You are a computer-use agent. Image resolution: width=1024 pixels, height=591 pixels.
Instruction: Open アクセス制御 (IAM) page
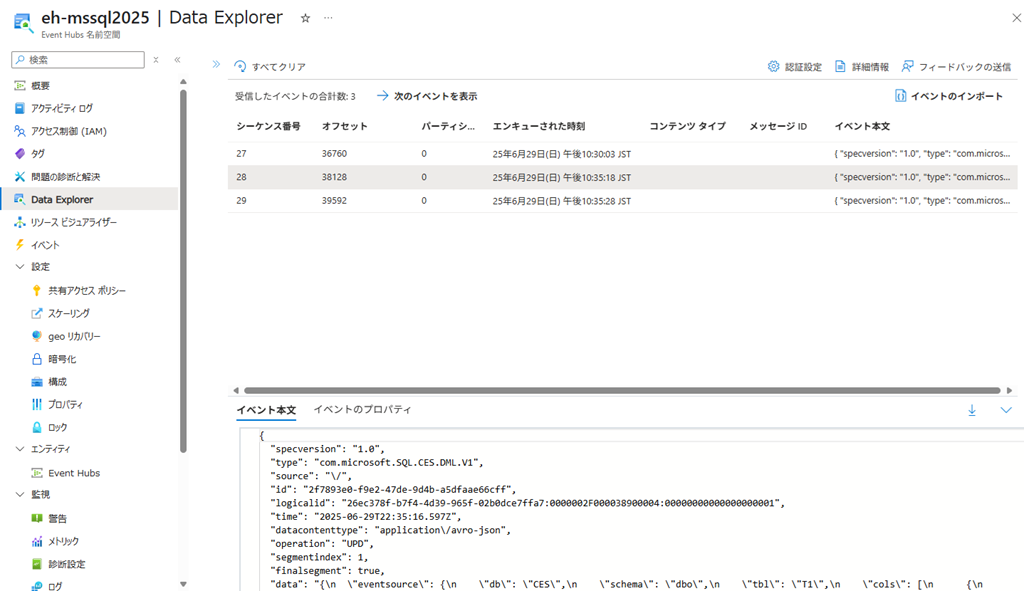(x=69, y=131)
